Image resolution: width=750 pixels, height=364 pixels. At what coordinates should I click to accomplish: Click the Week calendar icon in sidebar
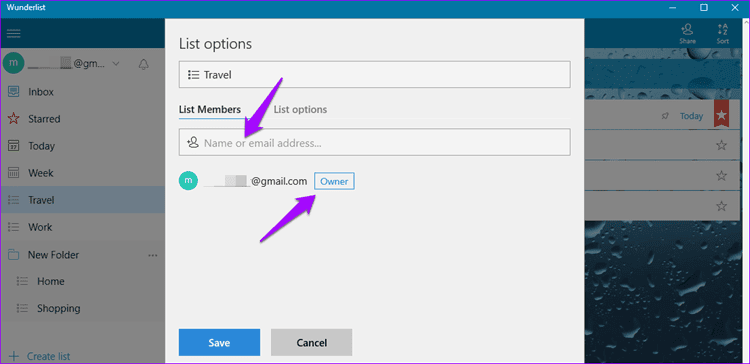point(13,173)
